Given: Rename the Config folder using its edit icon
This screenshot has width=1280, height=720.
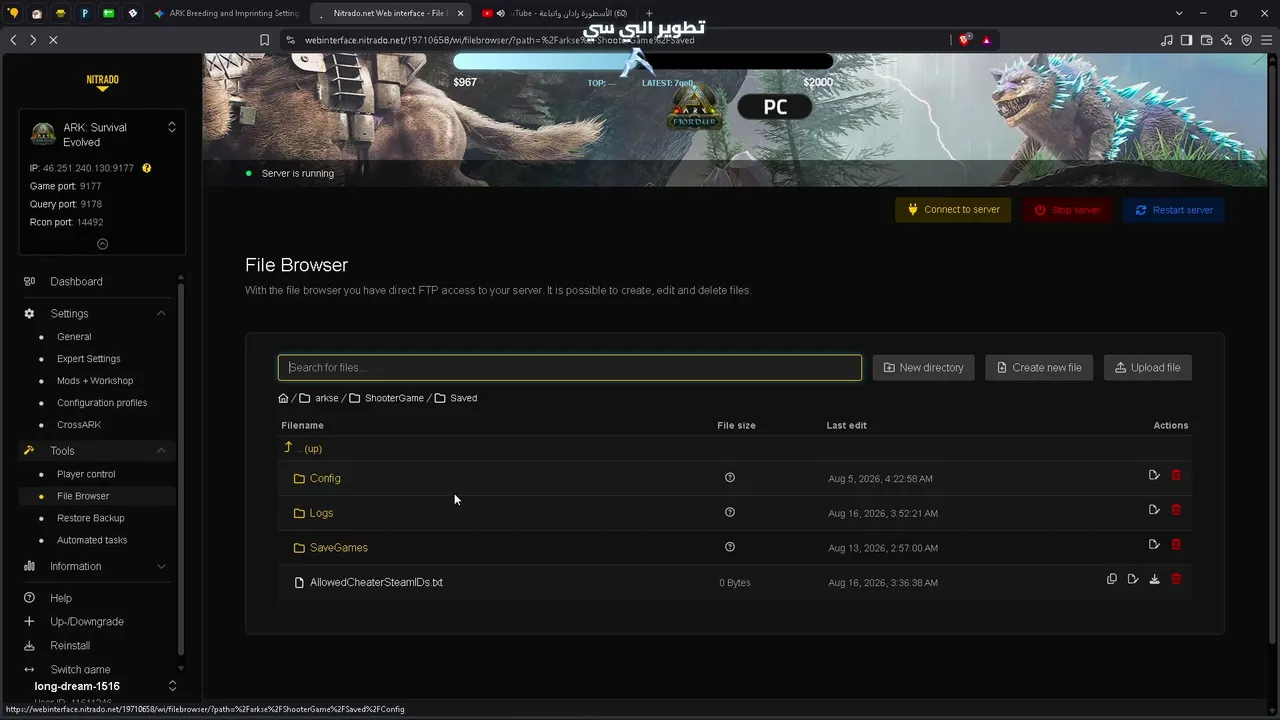Looking at the screenshot, I should click(1154, 475).
